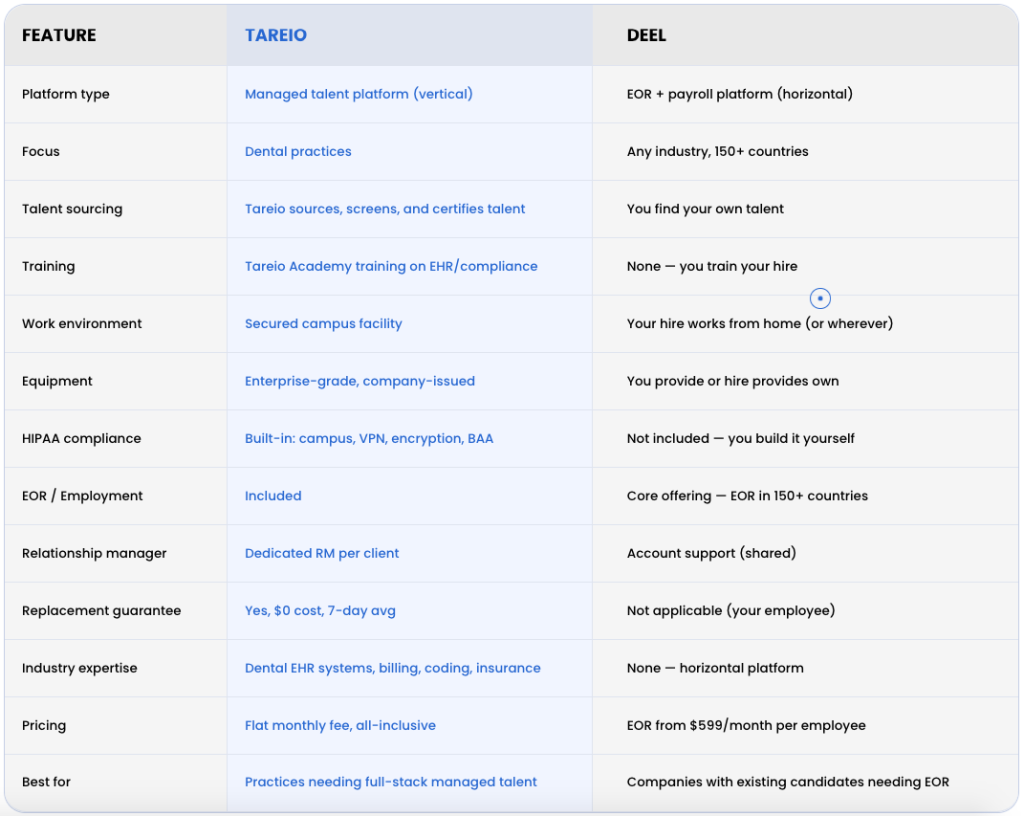Click 'Not applicable (your employee)' cell
1024x816 pixels.
[731, 611]
